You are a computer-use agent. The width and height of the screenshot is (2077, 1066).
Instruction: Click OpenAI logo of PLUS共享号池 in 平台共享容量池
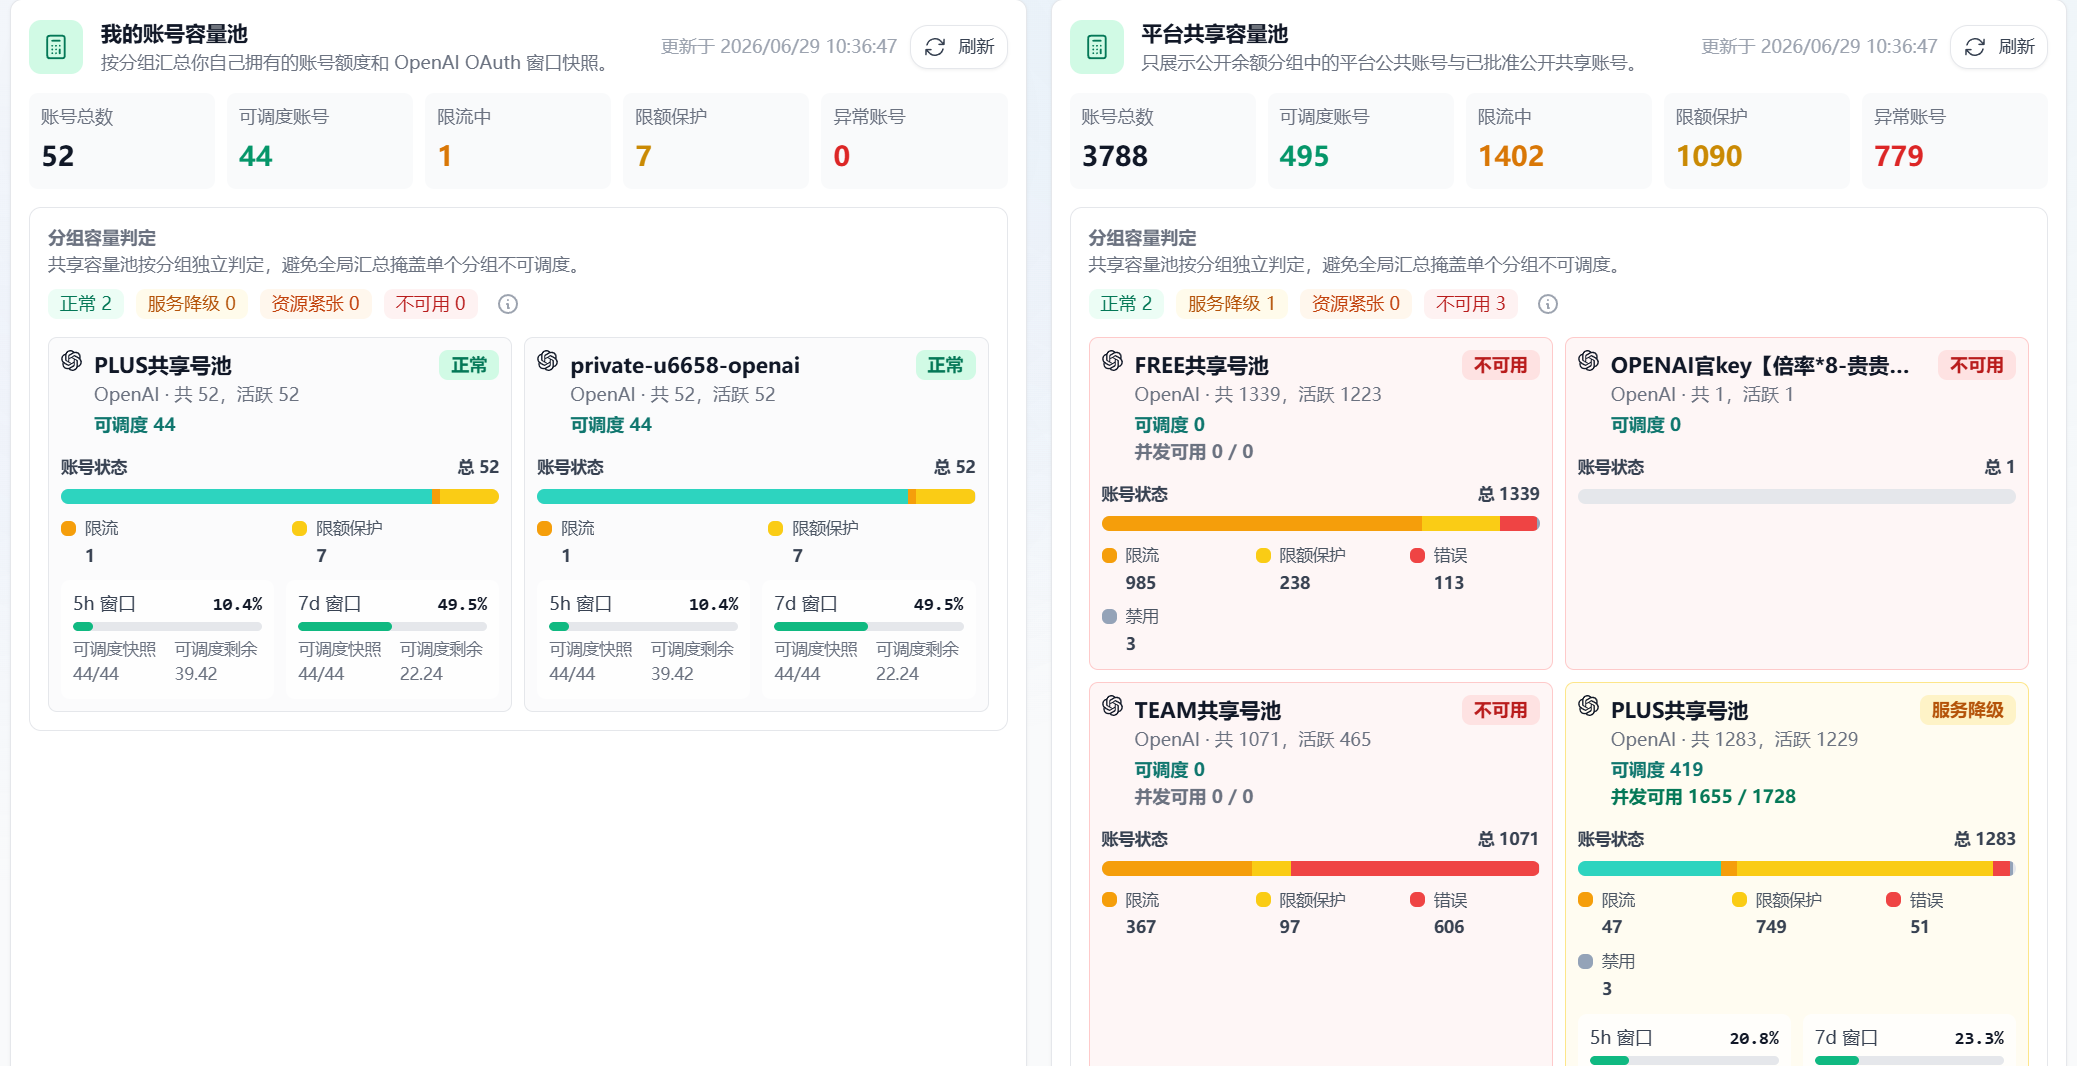tap(1588, 706)
